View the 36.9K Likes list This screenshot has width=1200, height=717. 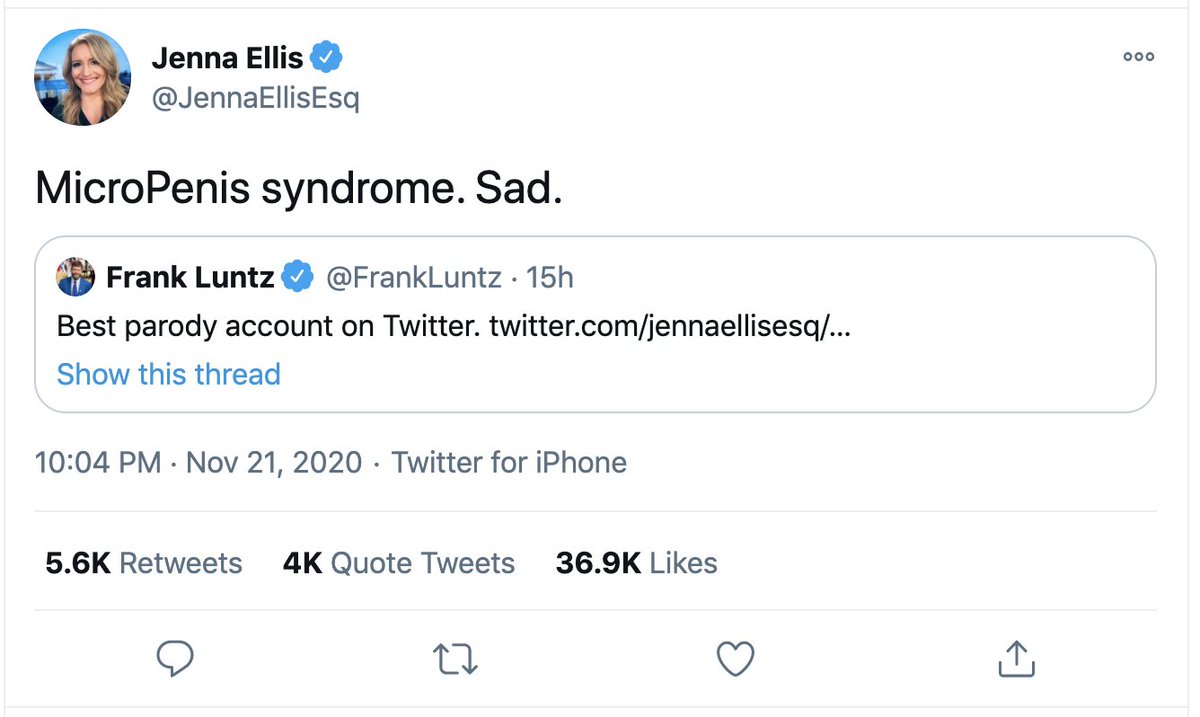click(636, 563)
